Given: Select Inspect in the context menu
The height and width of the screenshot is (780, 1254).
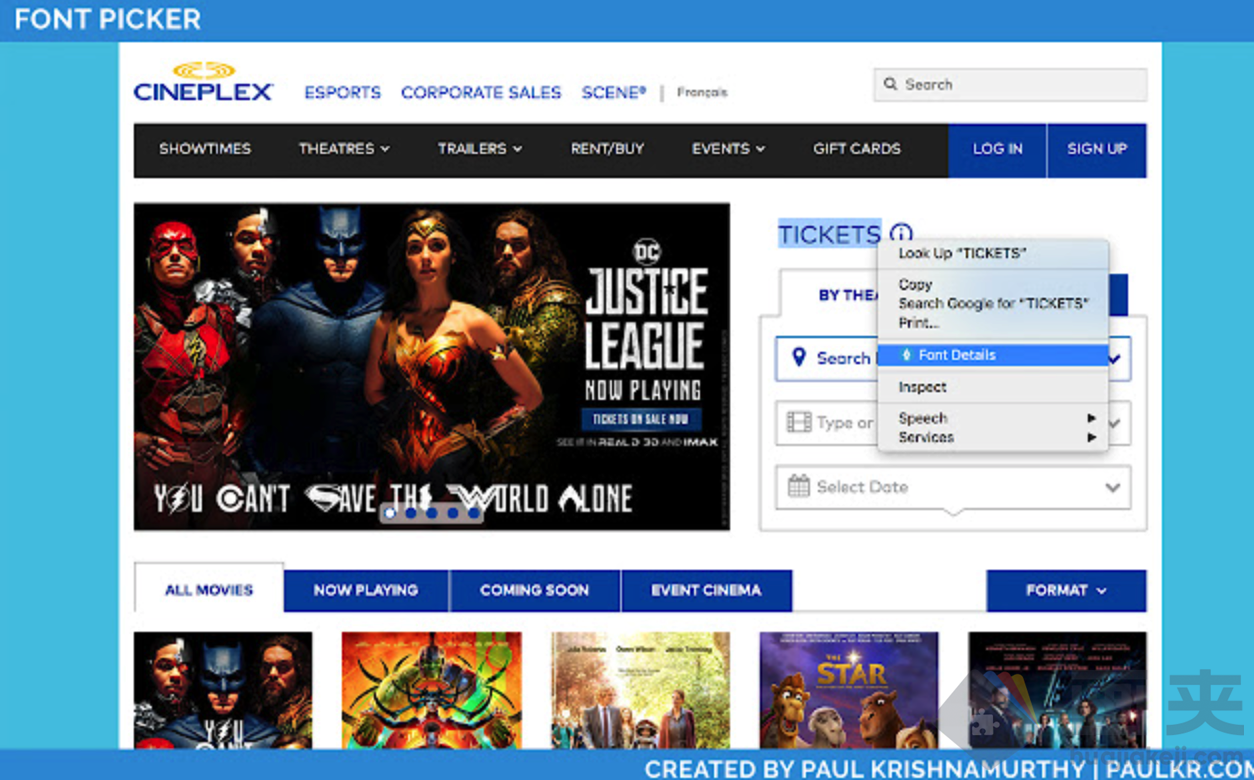Looking at the screenshot, I should pyautogui.click(x=922, y=387).
